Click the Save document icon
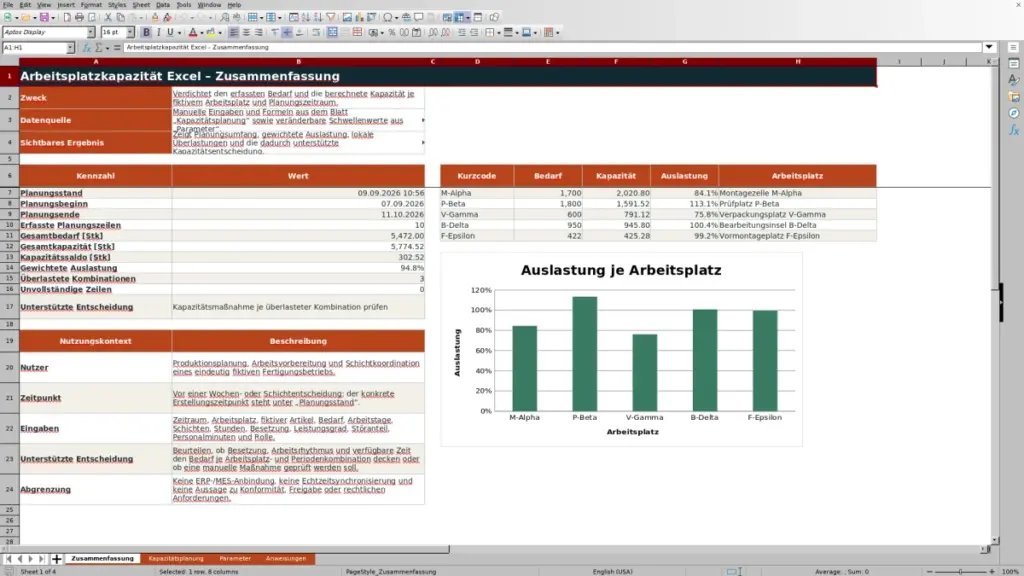Image resolution: width=1024 pixels, height=576 pixels. coord(44,18)
